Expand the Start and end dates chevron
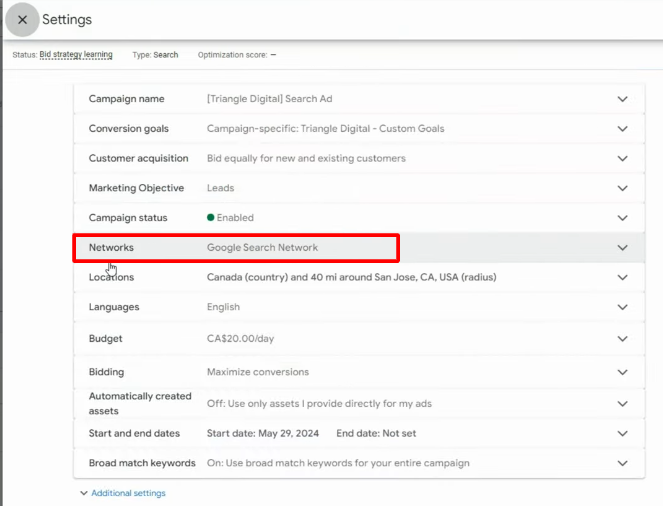The width and height of the screenshot is (663, 506). click(622, 433)
